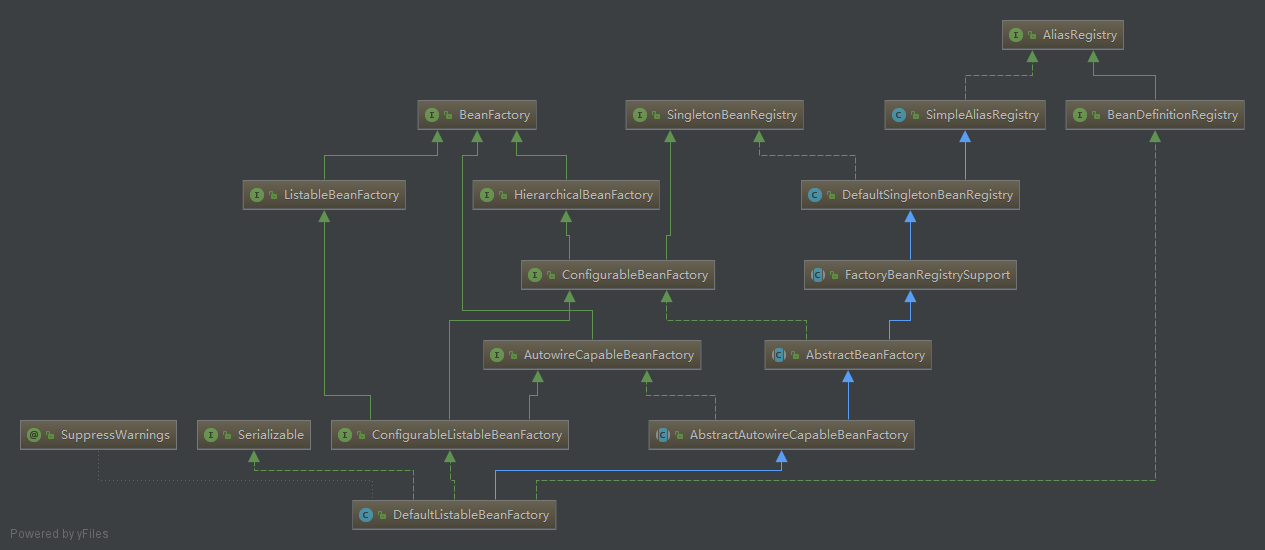Select the BeanDefinitionRegistry node label
The image size is (1265, 550).
[1172, 115]
